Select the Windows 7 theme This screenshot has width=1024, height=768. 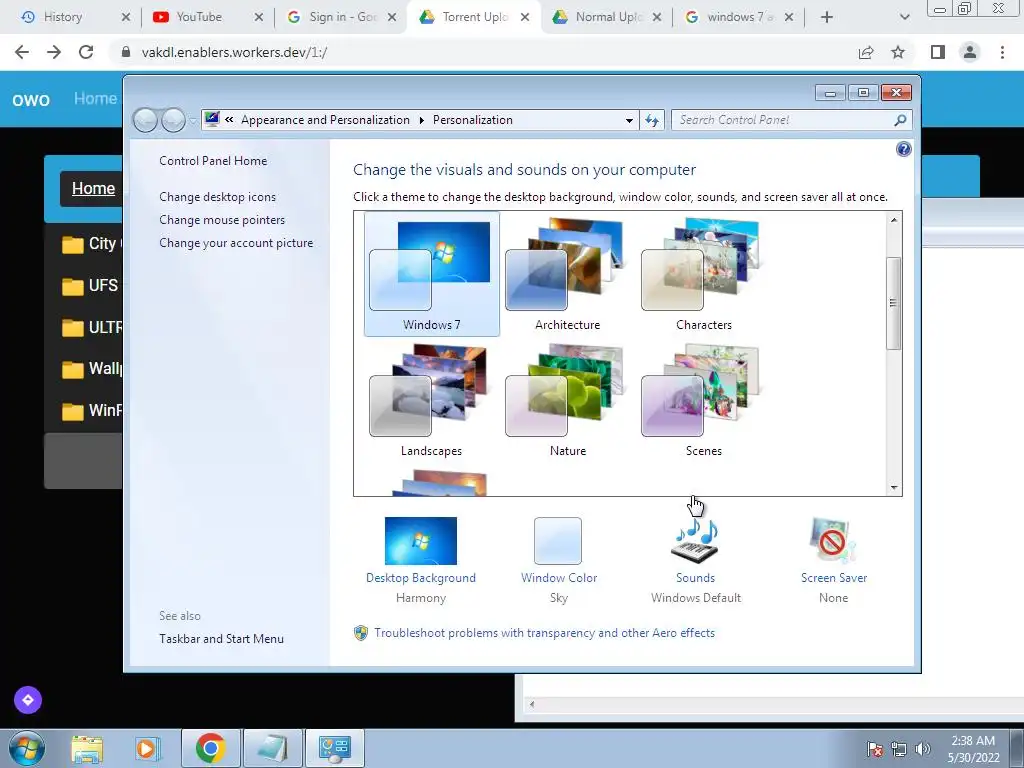[432, 274]
